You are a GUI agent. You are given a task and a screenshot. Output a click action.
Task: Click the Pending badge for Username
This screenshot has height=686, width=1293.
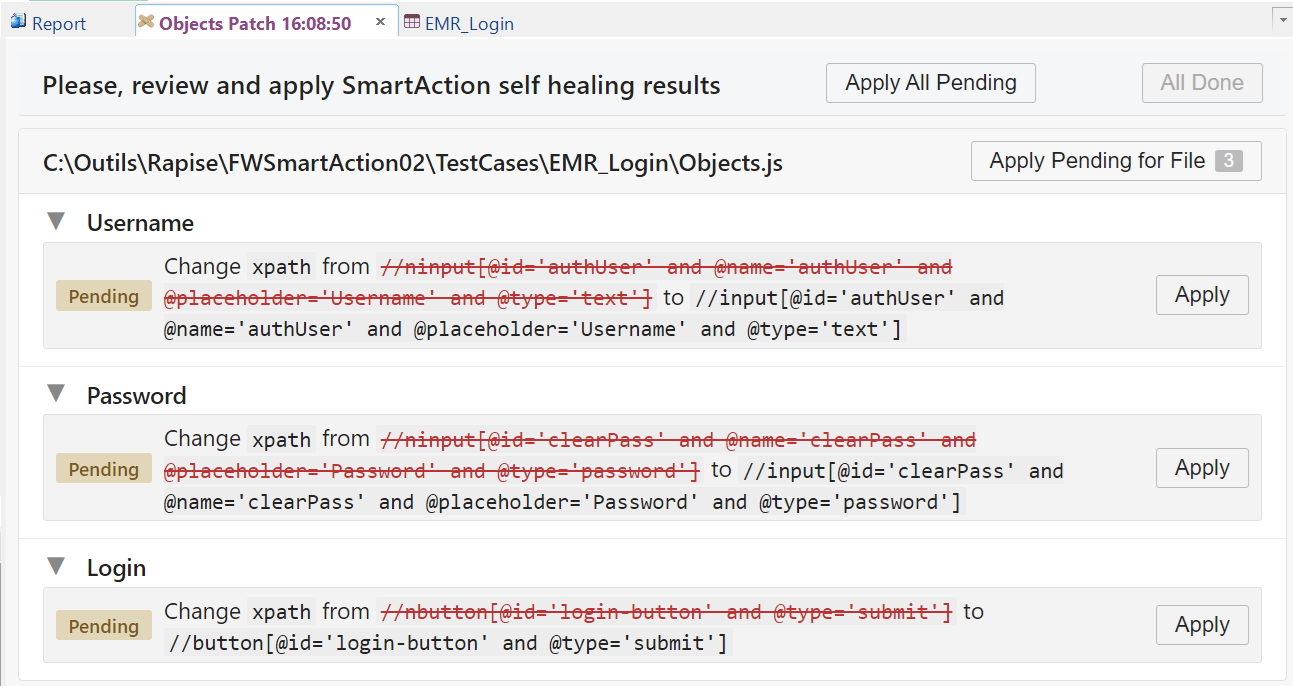click(x=103, y=296)
